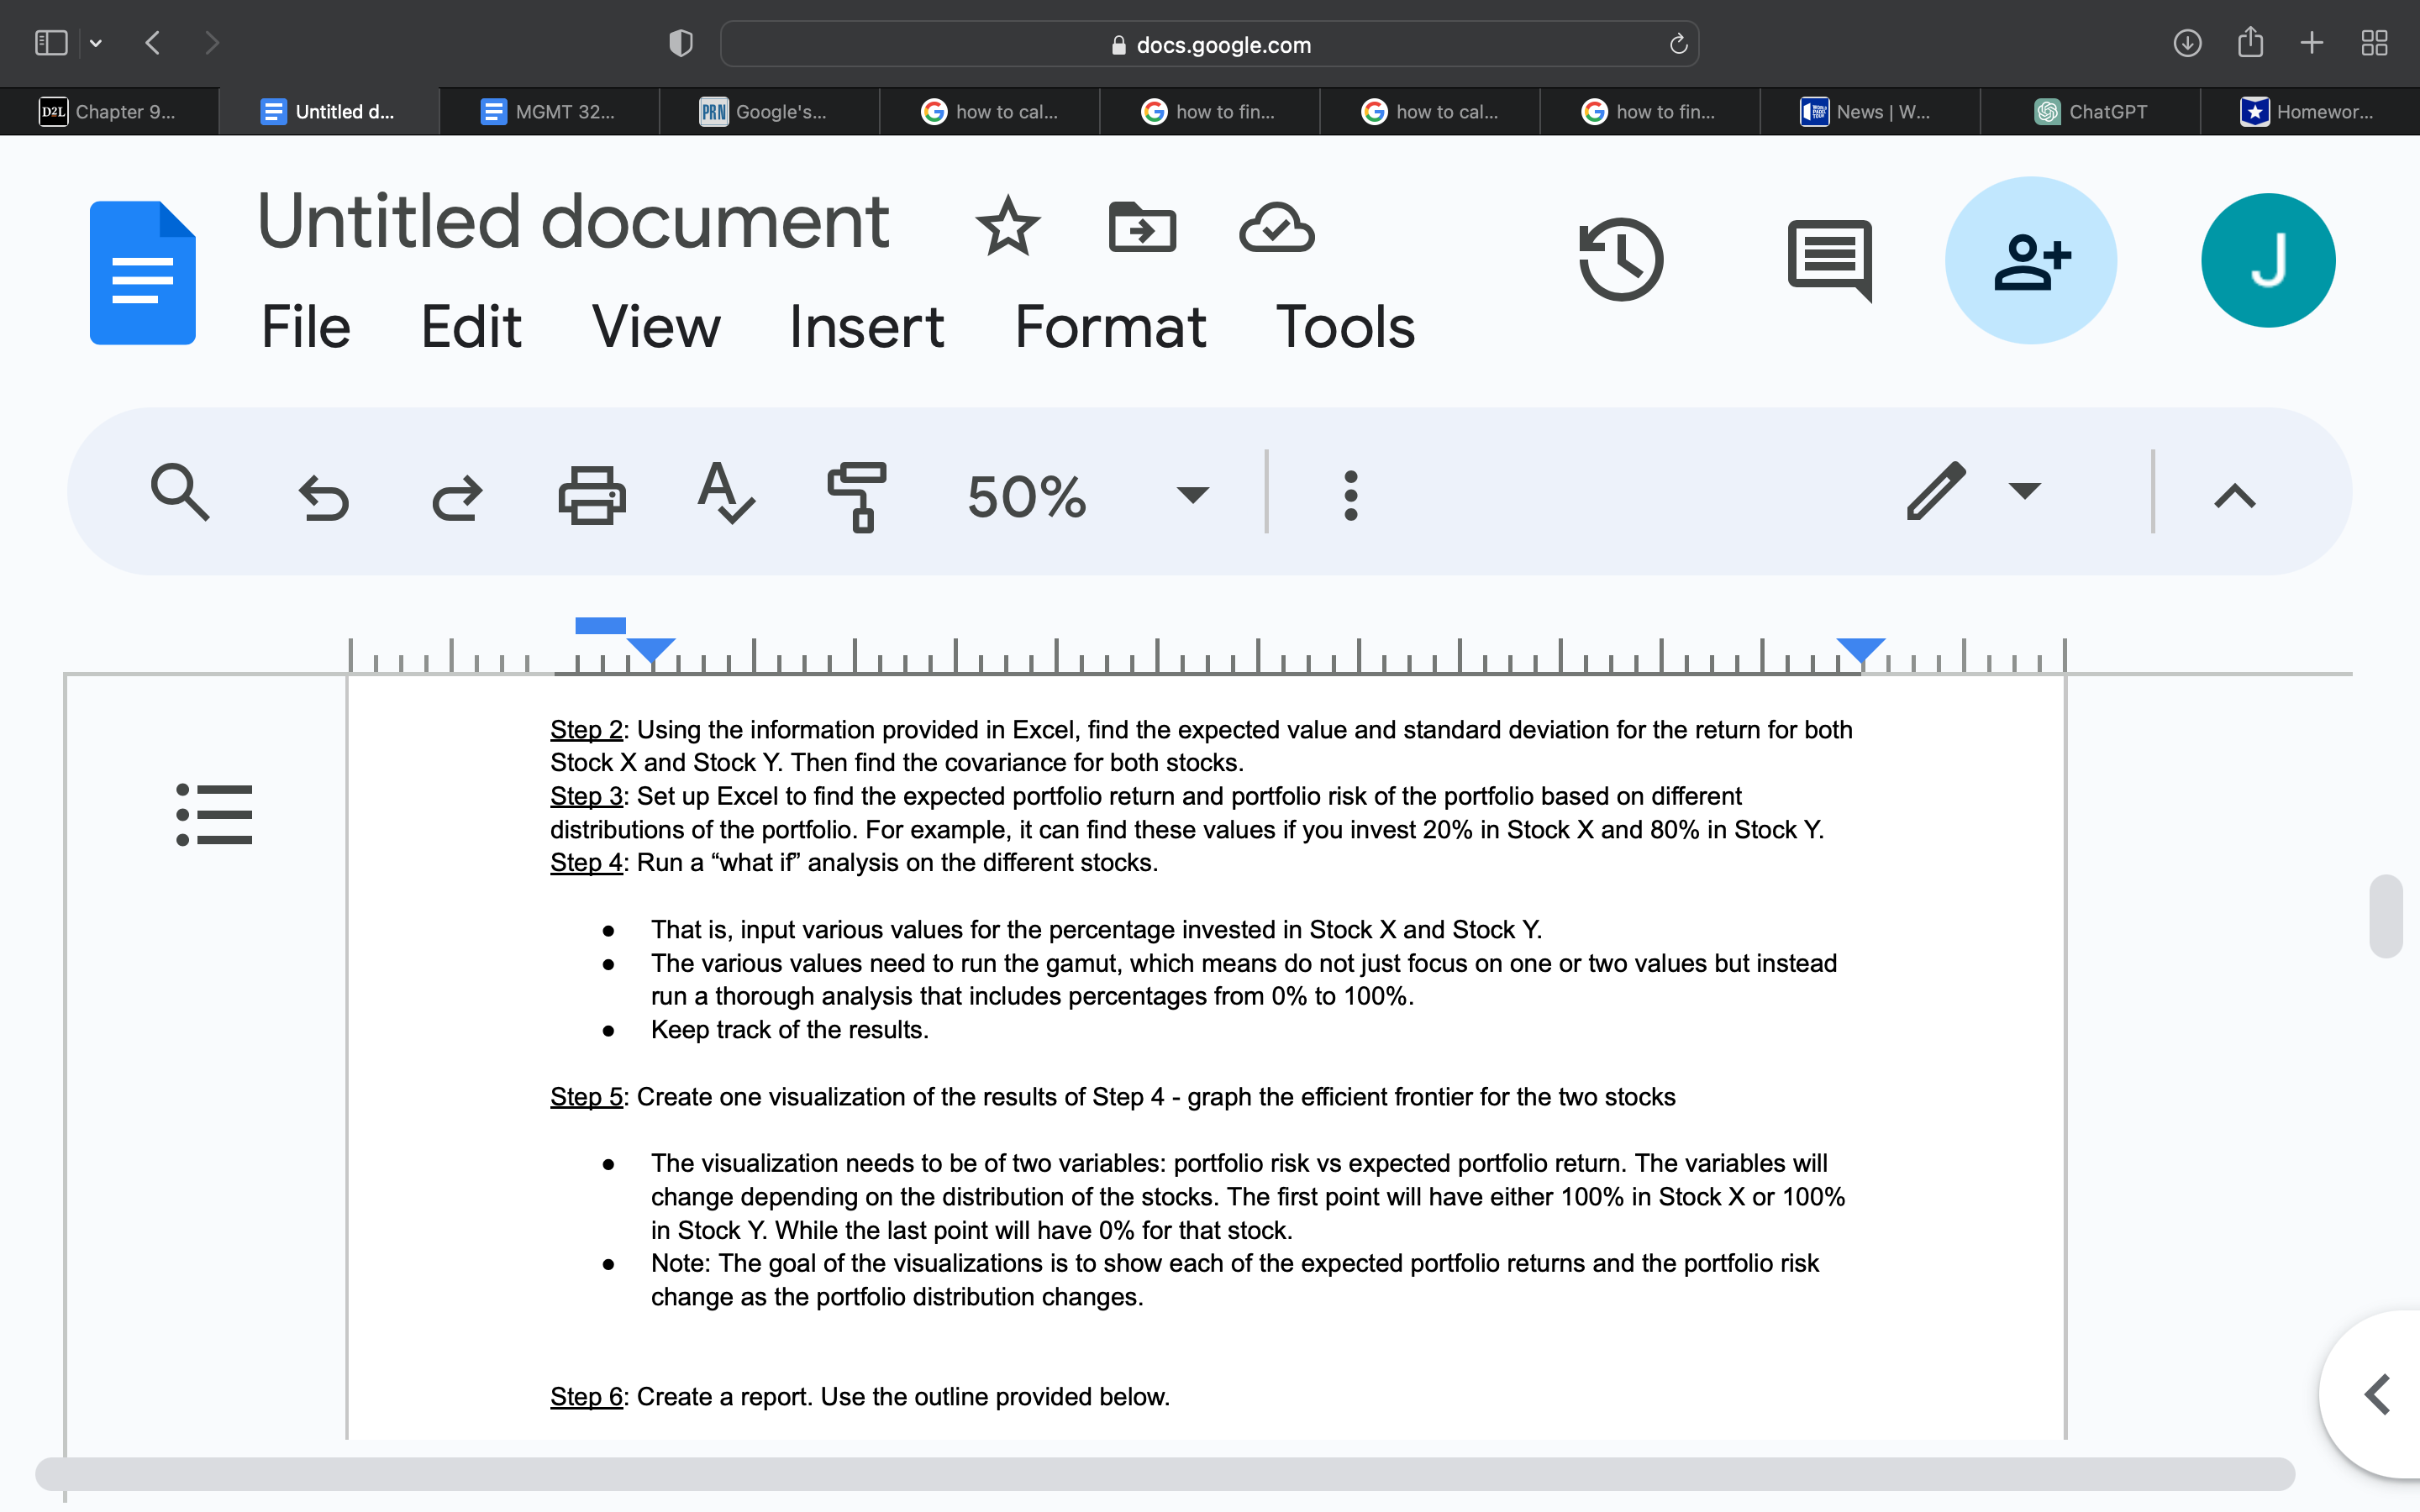Open the Tools menu
2420x1512 pixels.
pos(1345,327)
